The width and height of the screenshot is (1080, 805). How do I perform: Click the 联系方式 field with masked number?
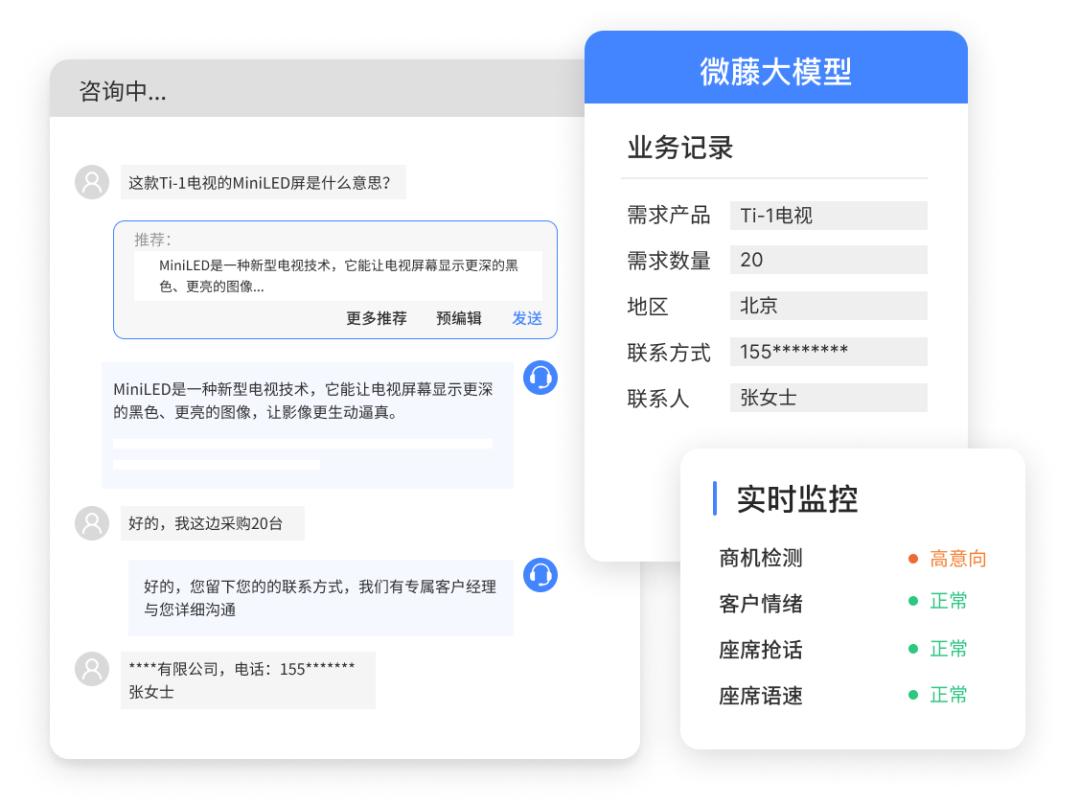[827, 352]
